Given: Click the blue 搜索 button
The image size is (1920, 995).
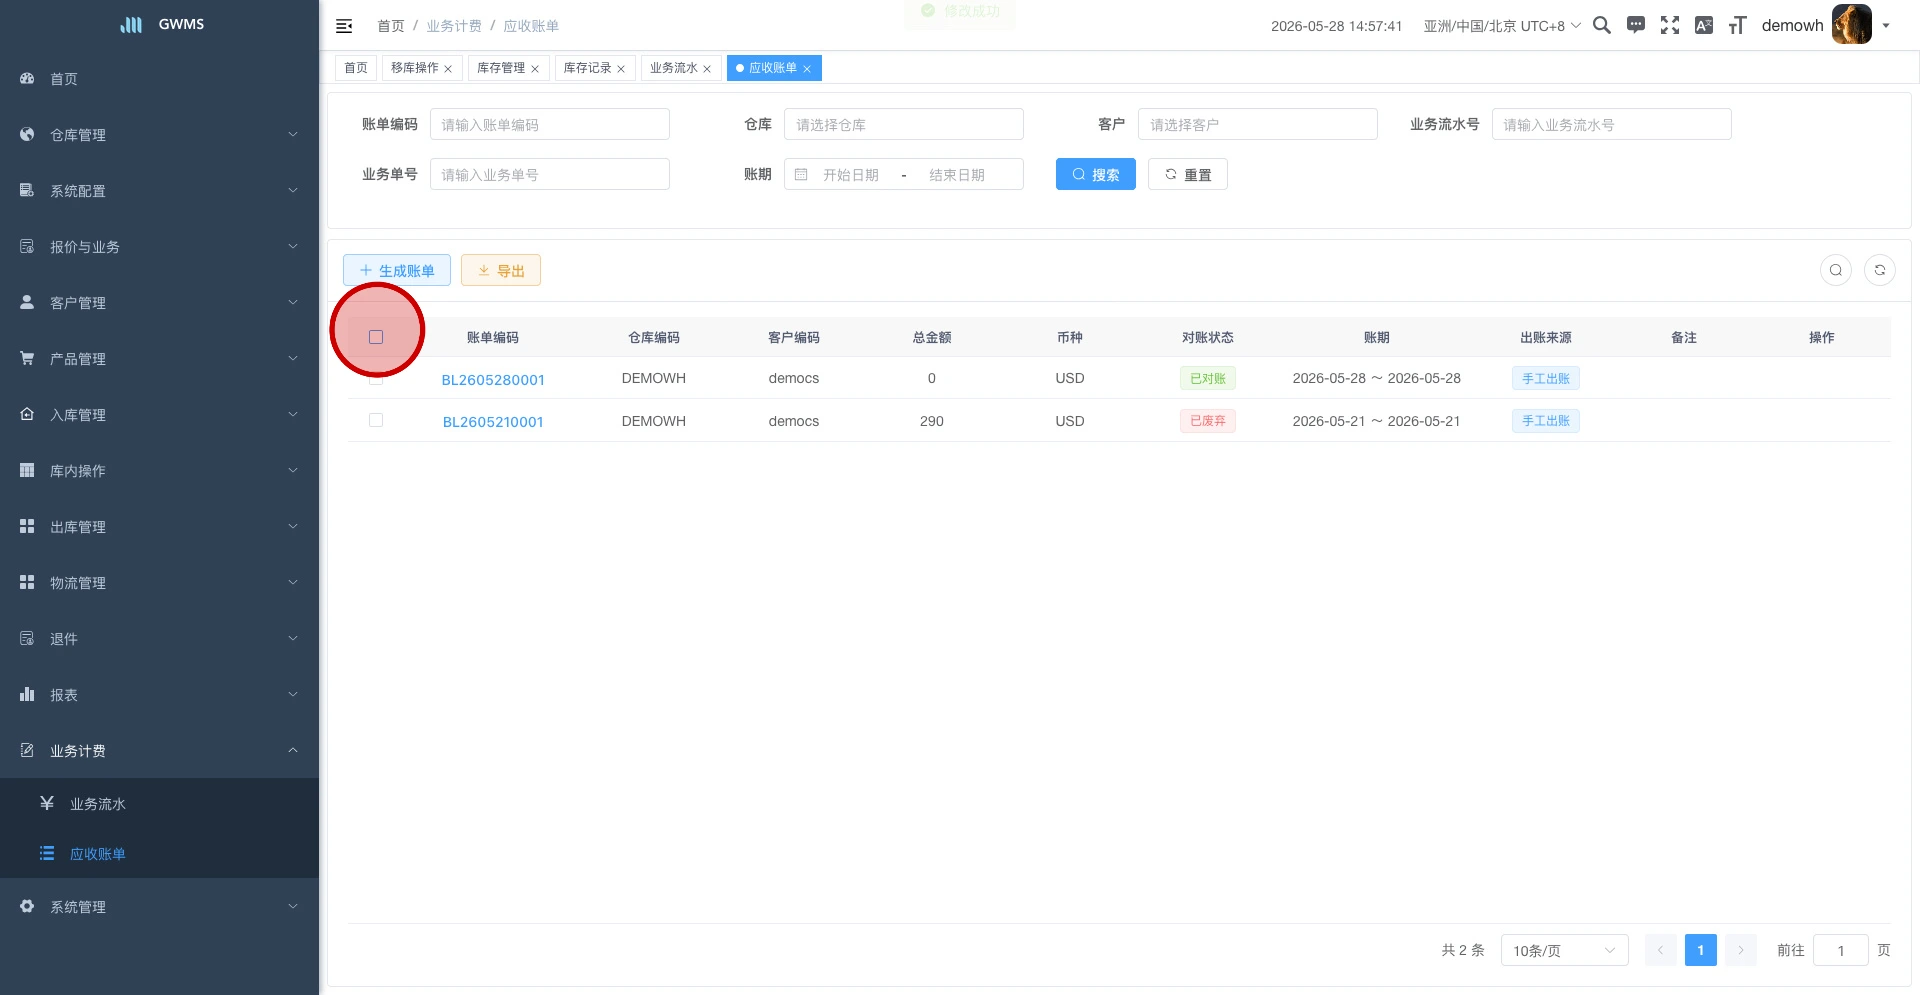Looking at the screenshot, I should point(1096,175).
